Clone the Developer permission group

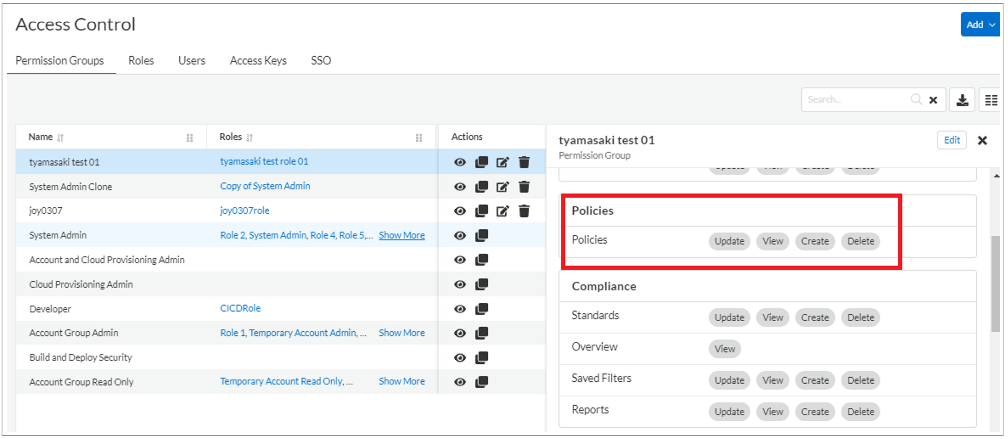click(x=481, y=309)
